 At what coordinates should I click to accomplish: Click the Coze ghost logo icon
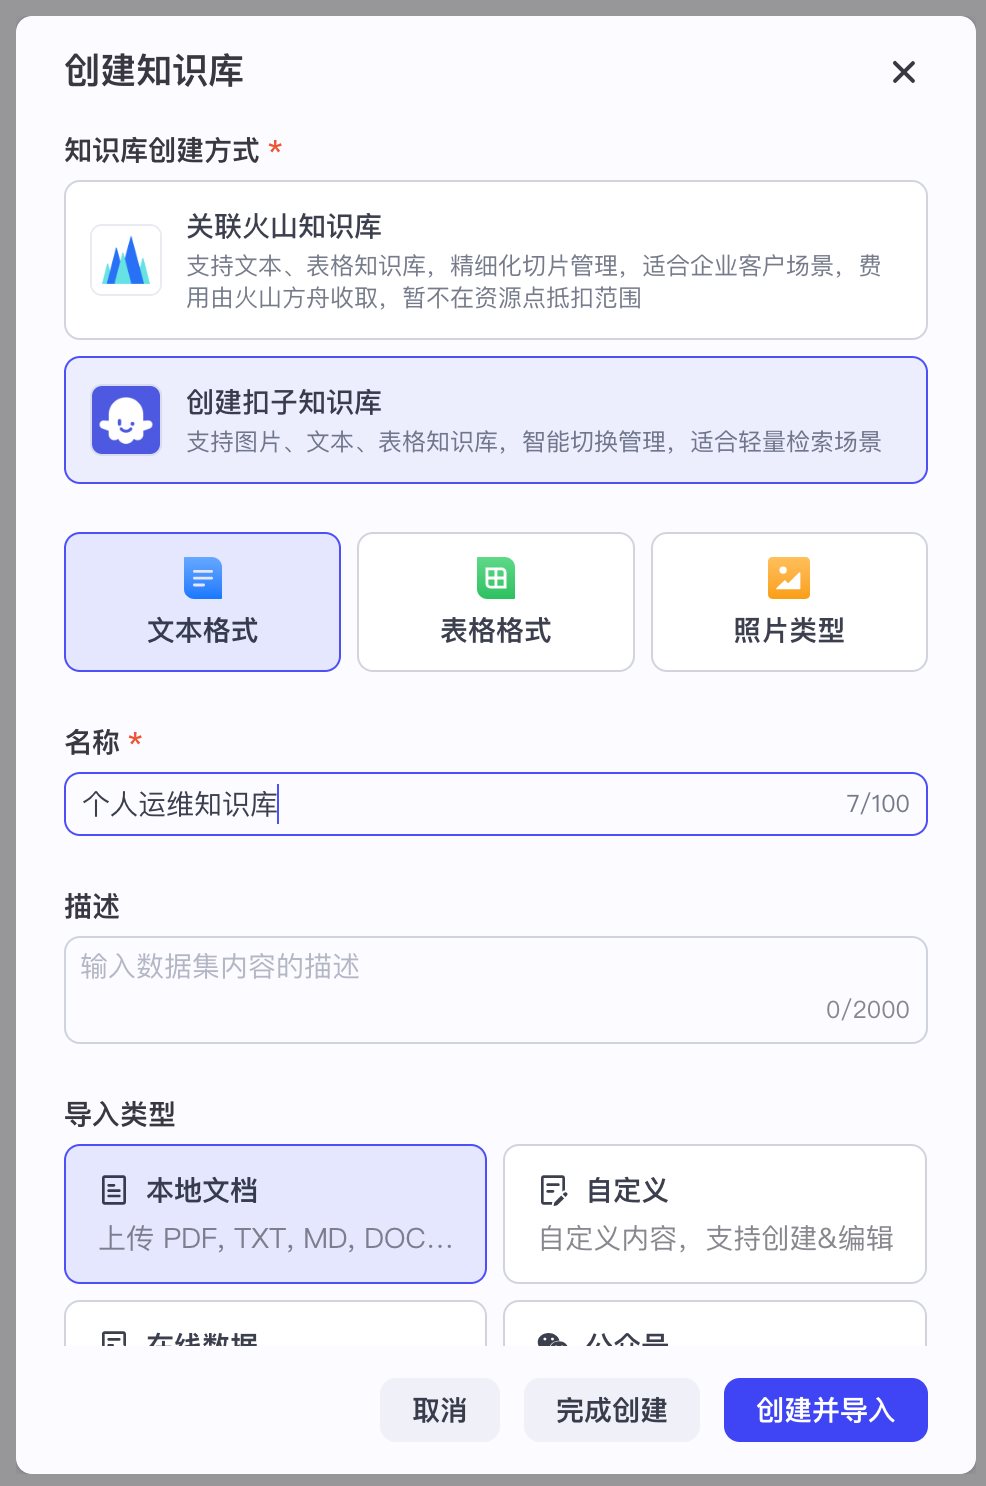[126, 420]
